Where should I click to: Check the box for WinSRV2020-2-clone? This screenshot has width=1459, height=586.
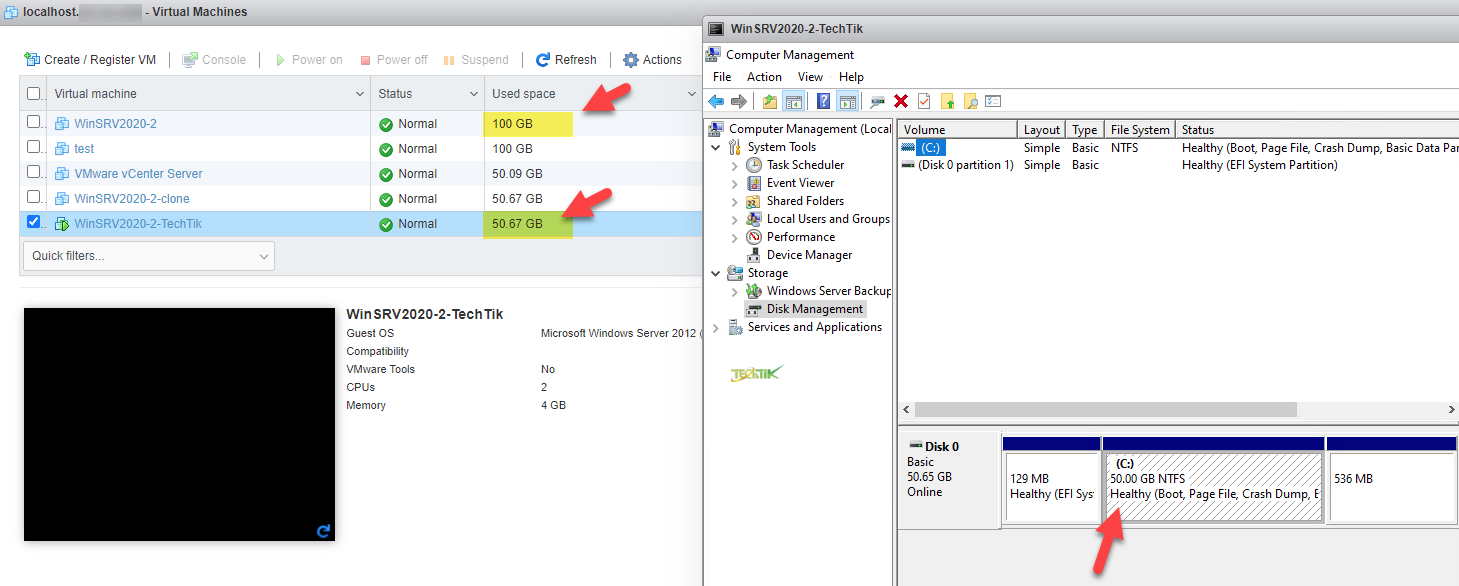pos(34,197)
